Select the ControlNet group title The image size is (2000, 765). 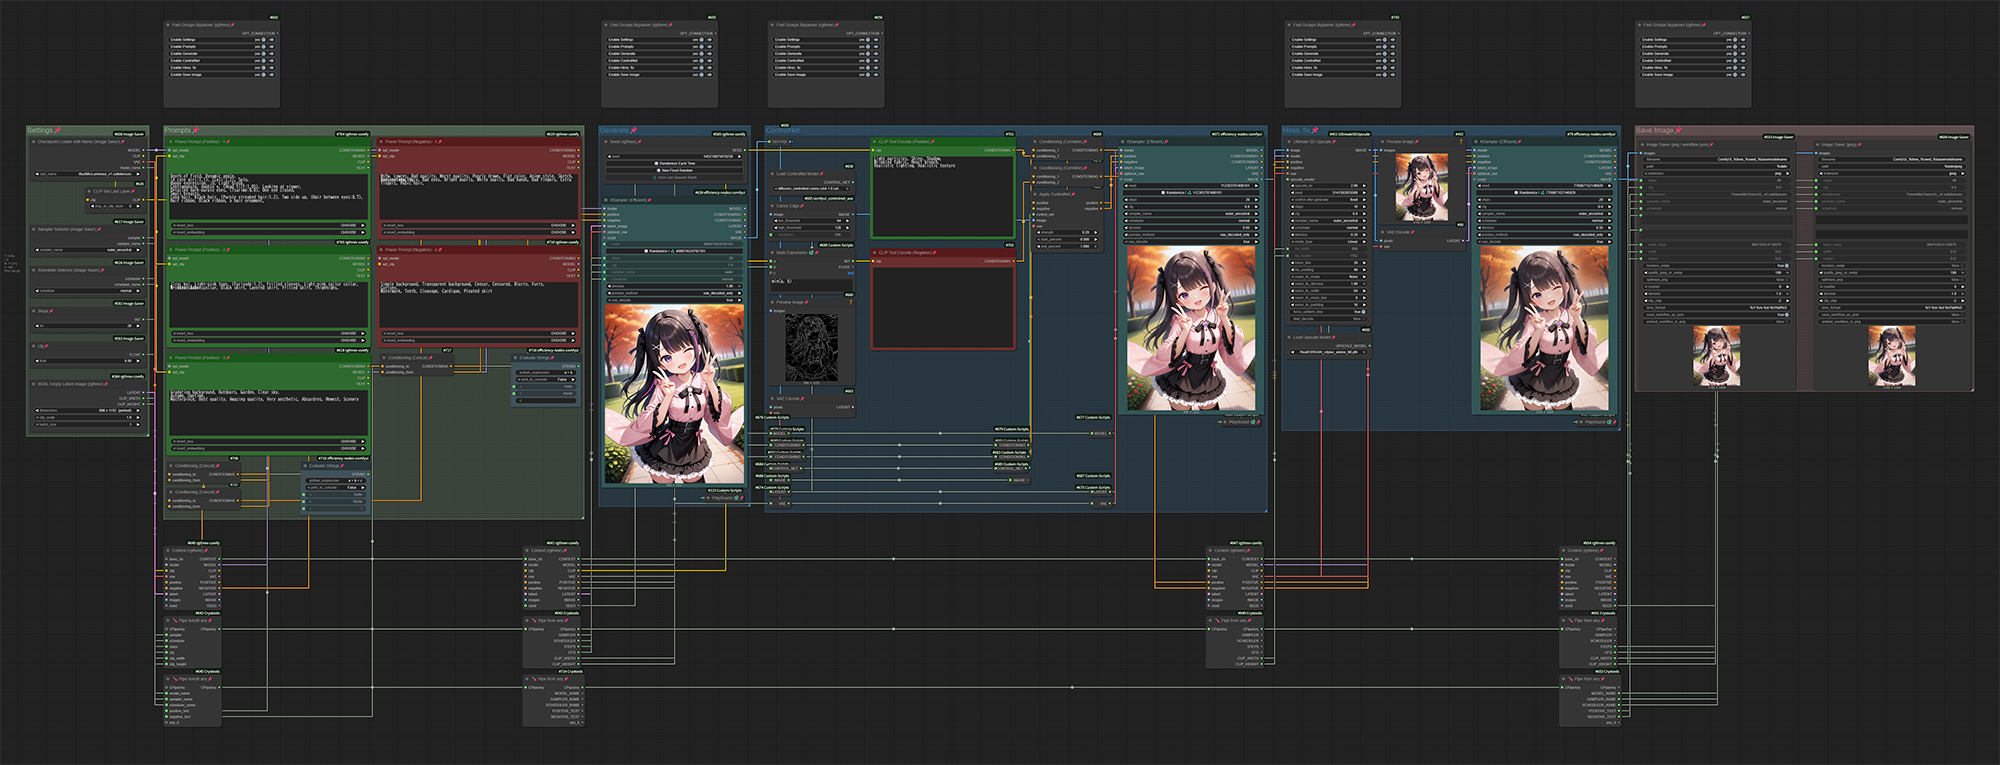pos(783,130)
